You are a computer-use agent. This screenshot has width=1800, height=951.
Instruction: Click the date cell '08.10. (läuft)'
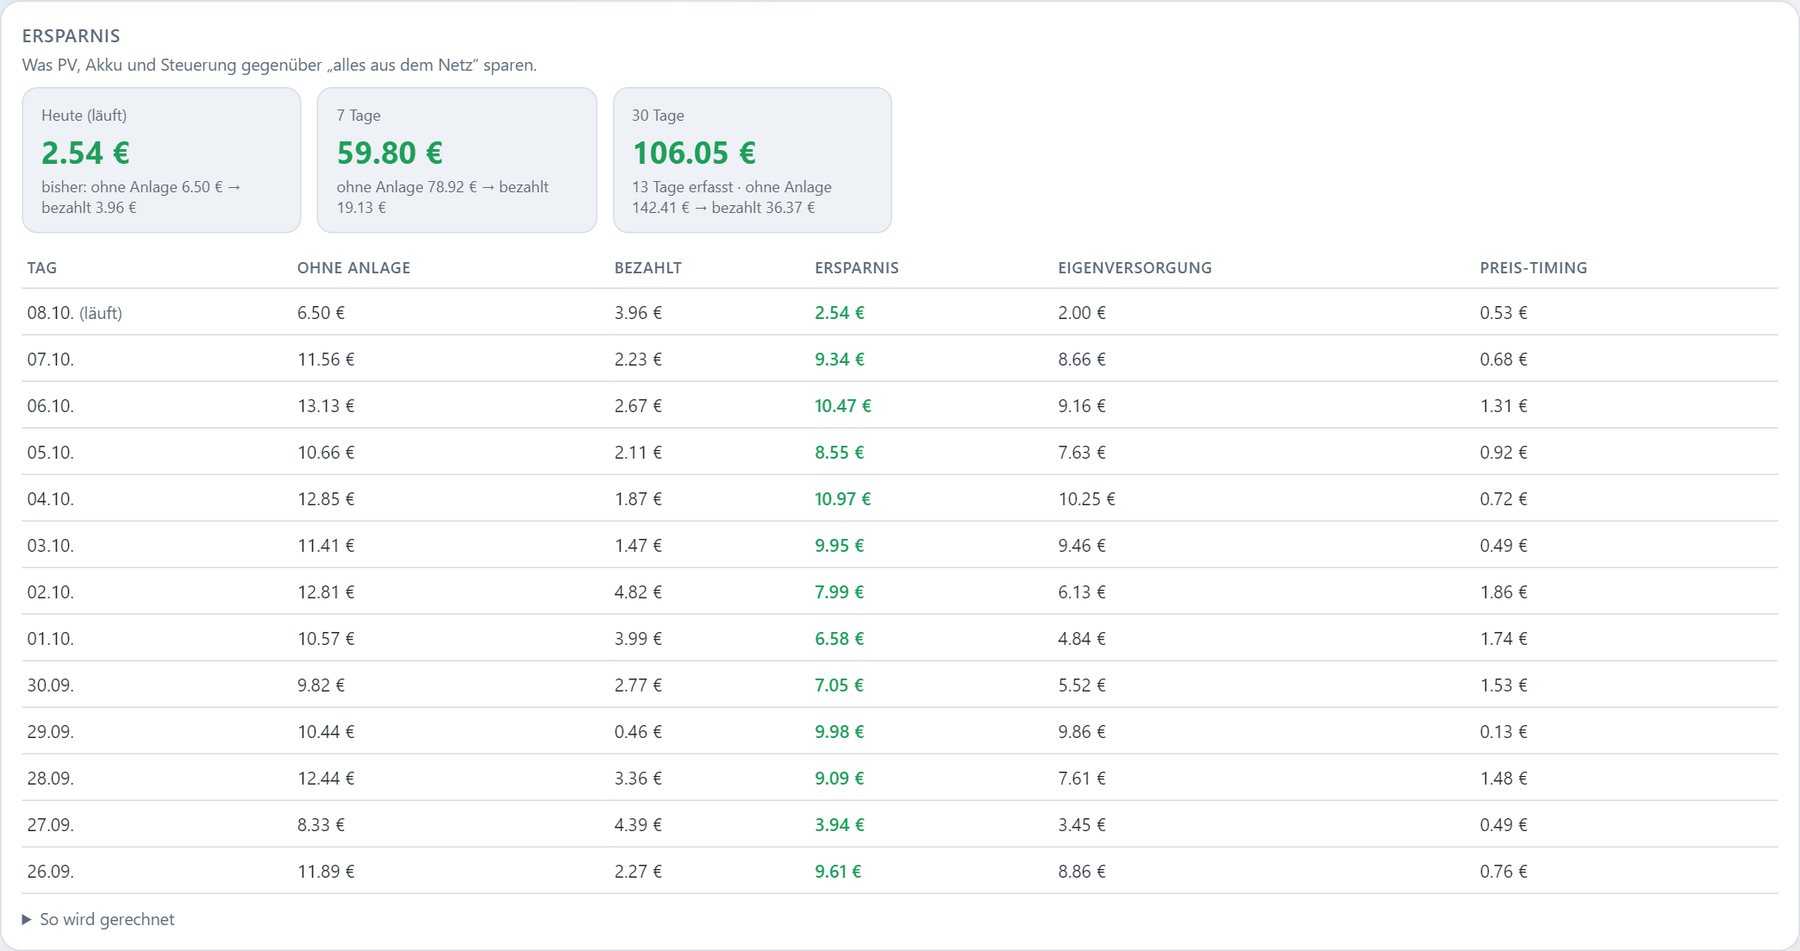click(x=75, y=313)
